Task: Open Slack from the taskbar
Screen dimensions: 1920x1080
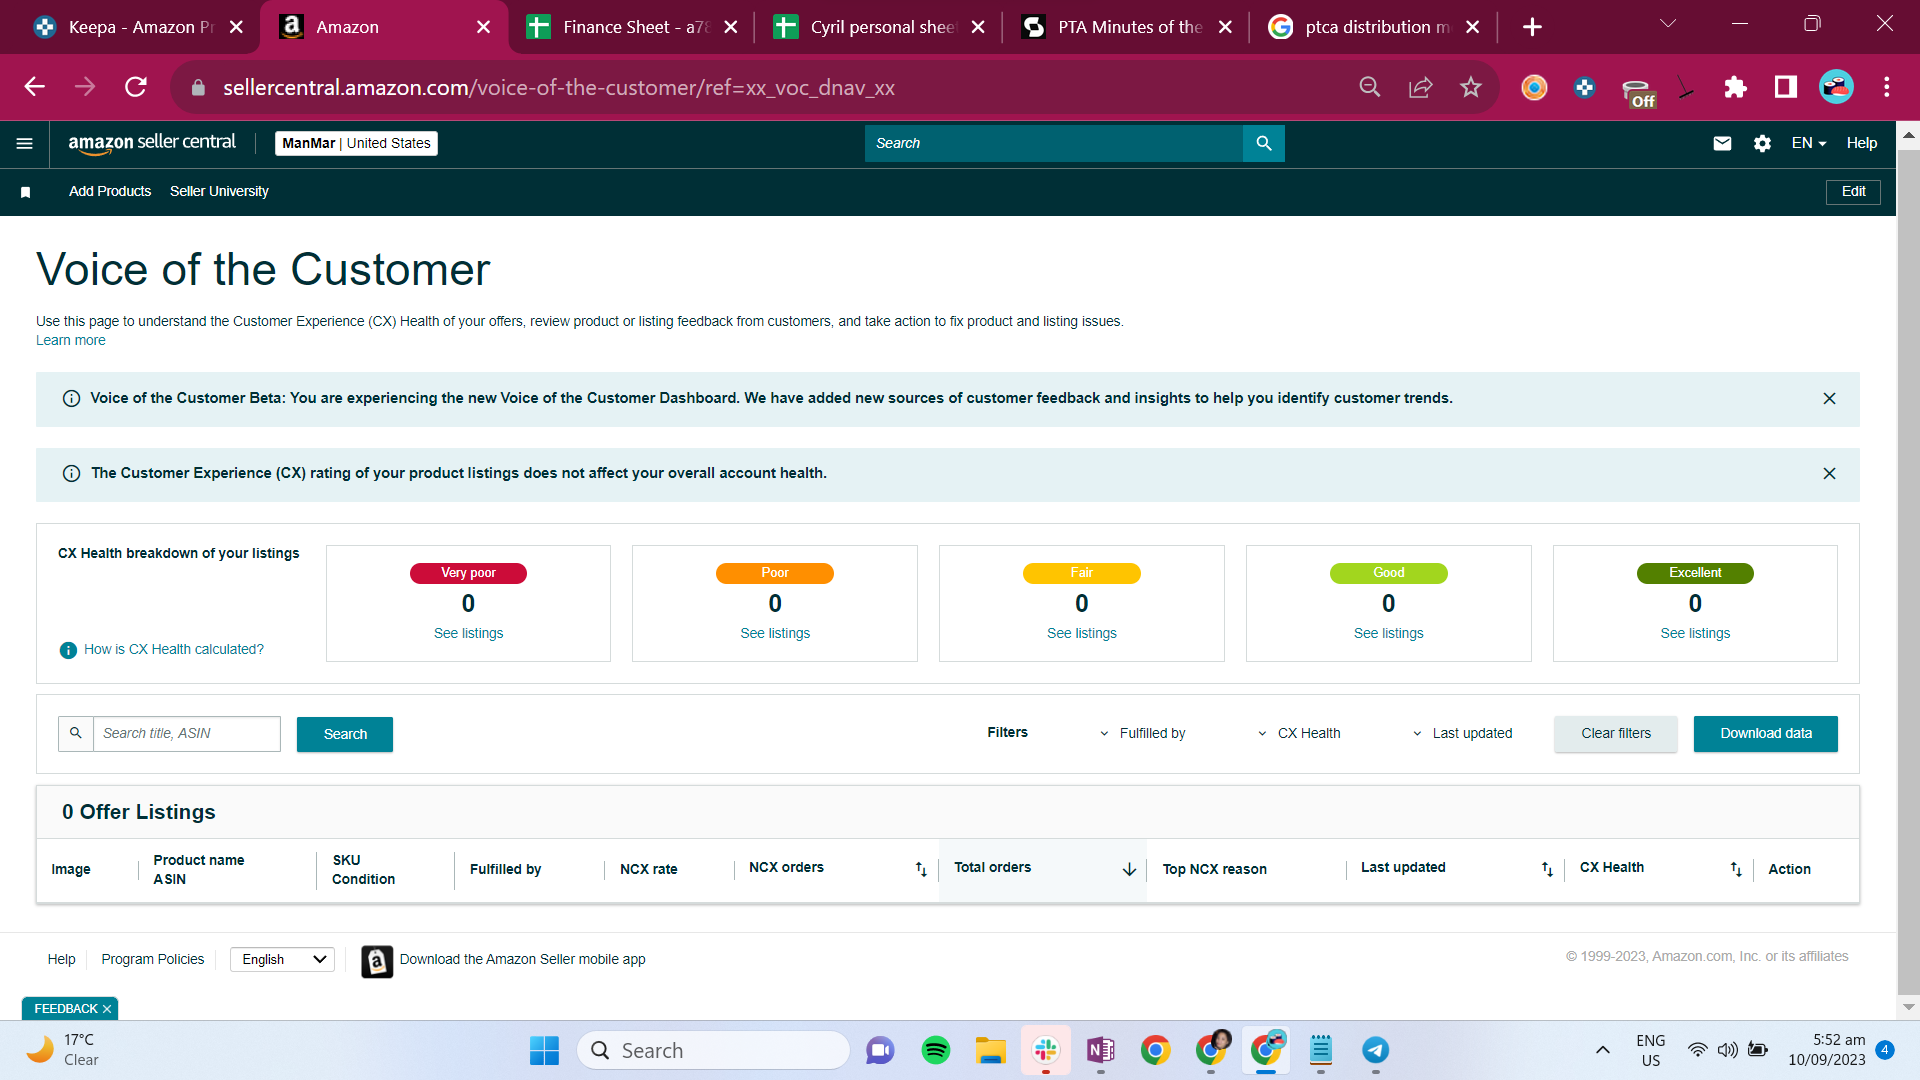Action: coord(1046,1050)
